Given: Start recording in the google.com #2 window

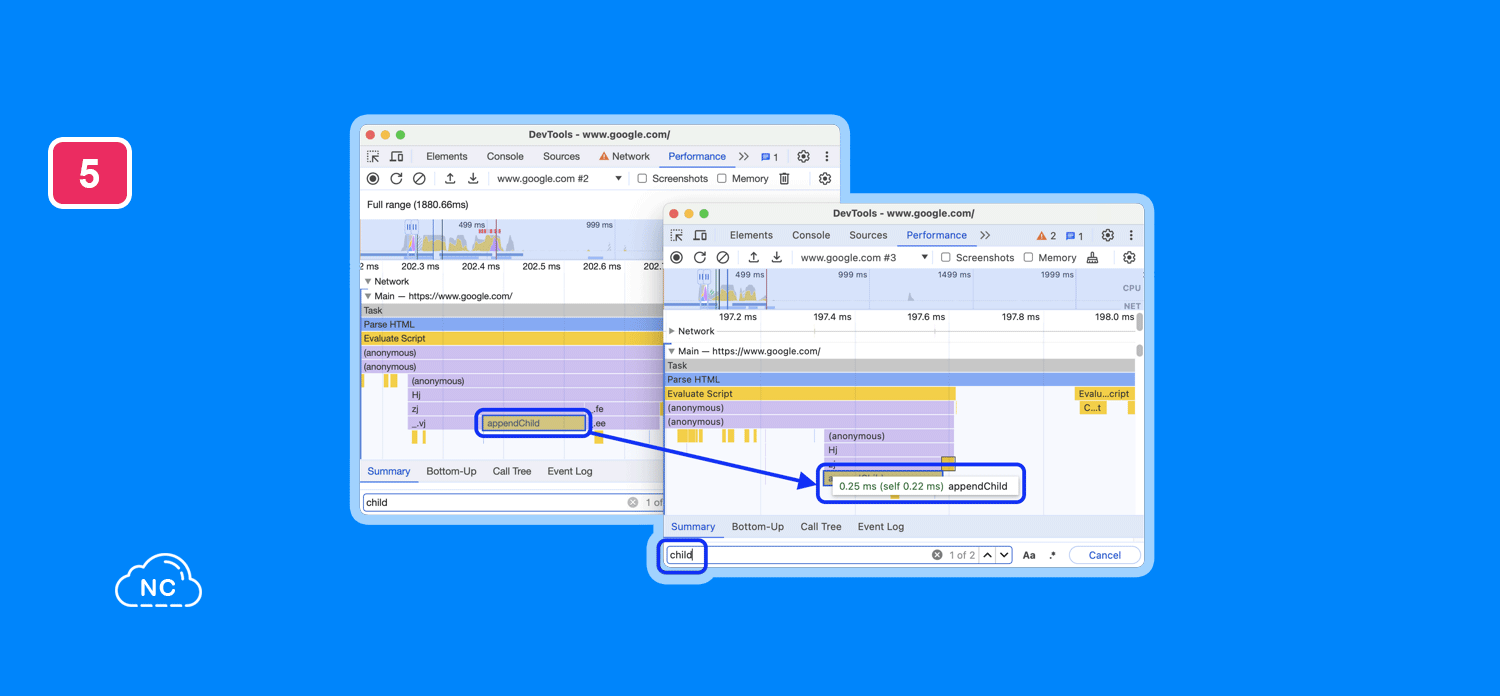Looking at the screenshot, I should tap(373, 179).
